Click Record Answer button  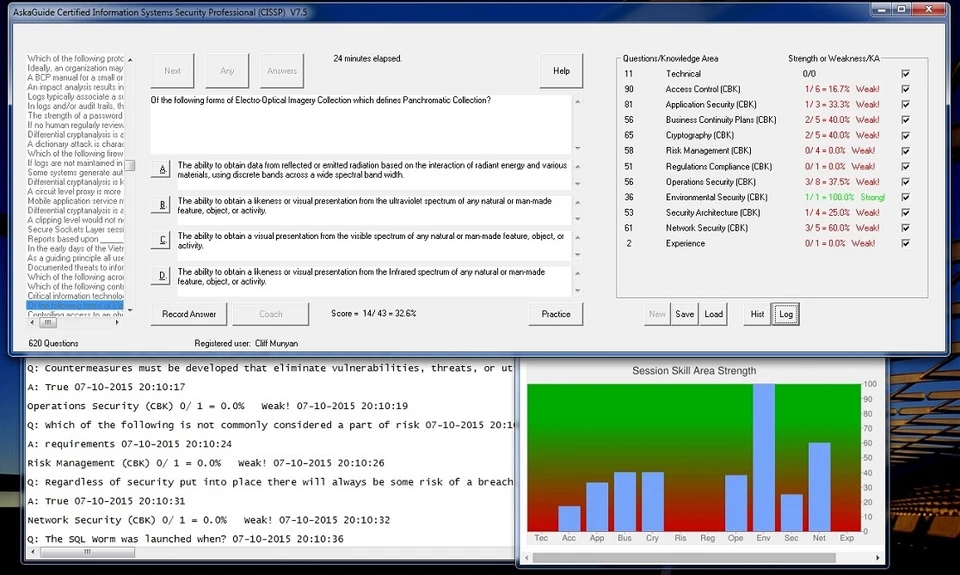click(x=189, y=314)
